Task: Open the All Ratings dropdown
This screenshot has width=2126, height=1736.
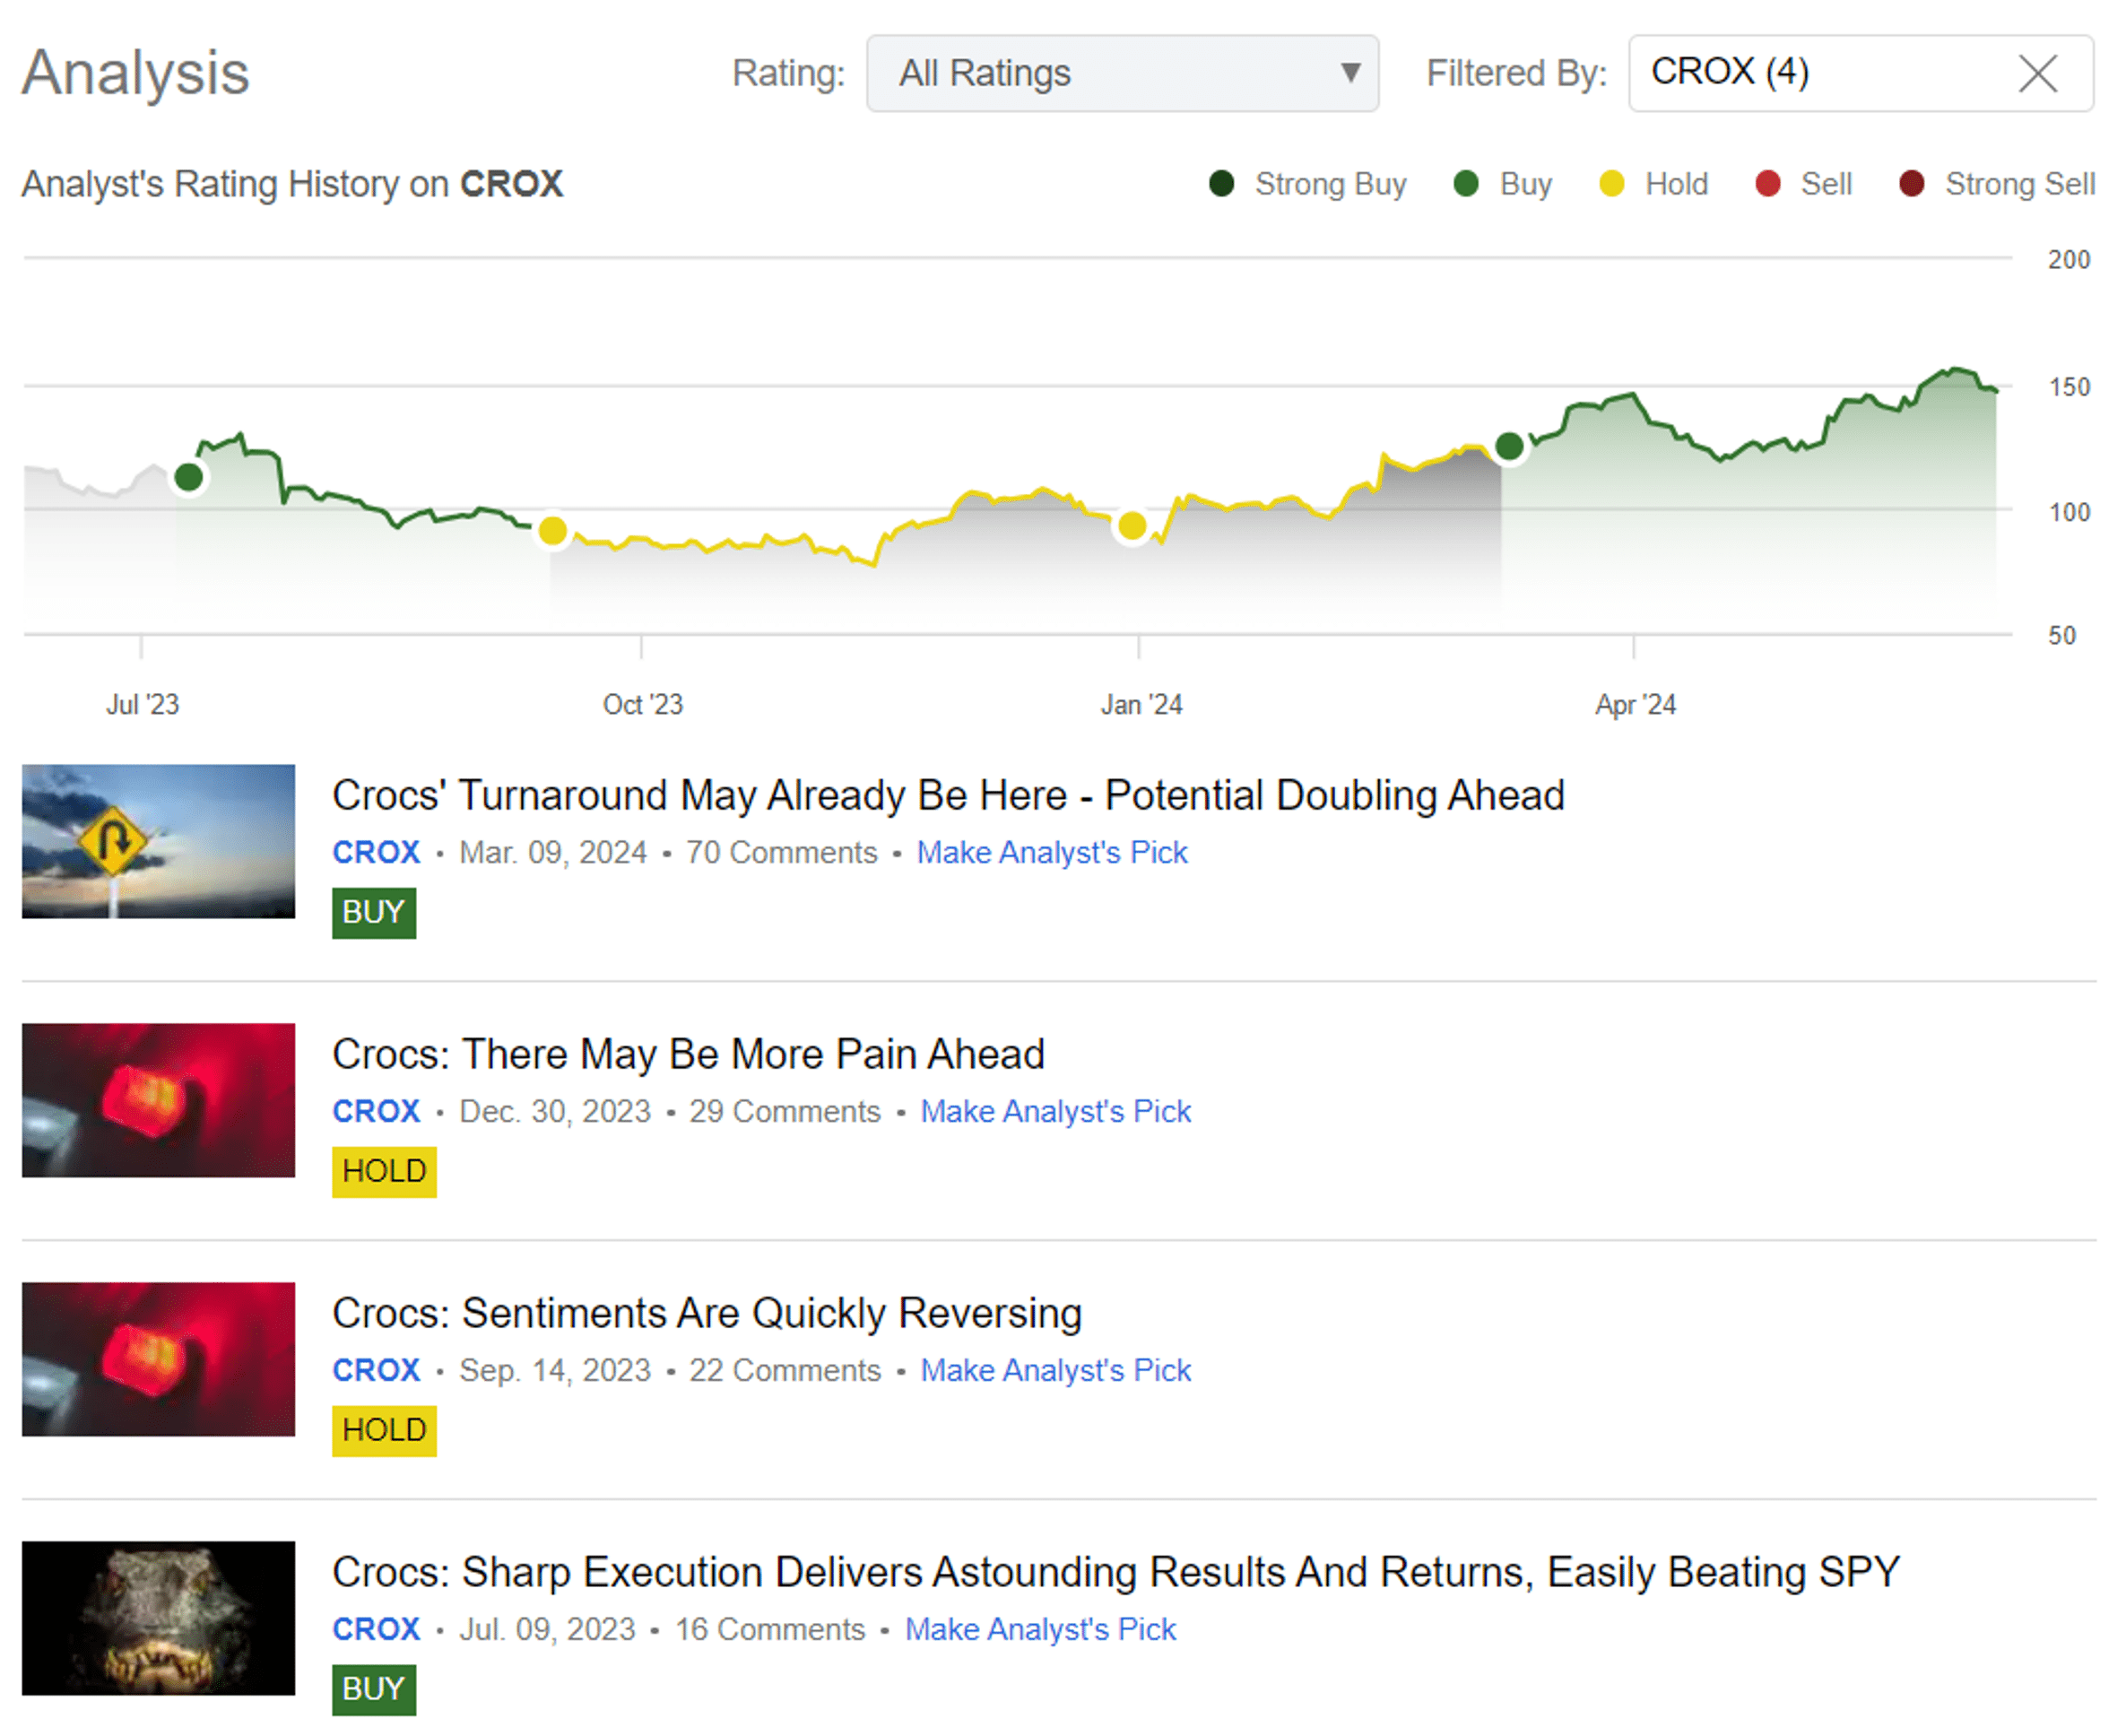Action: click(x=1120, y=73)
